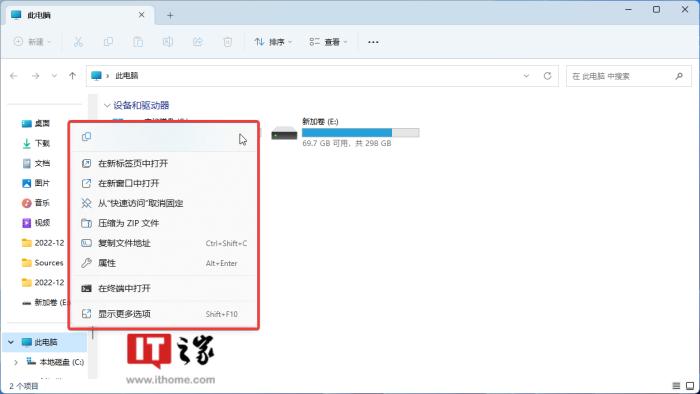Collapse the 设备和驱动器 group
The width and height of the screenshot is (700, 394).
click(107, 105)
